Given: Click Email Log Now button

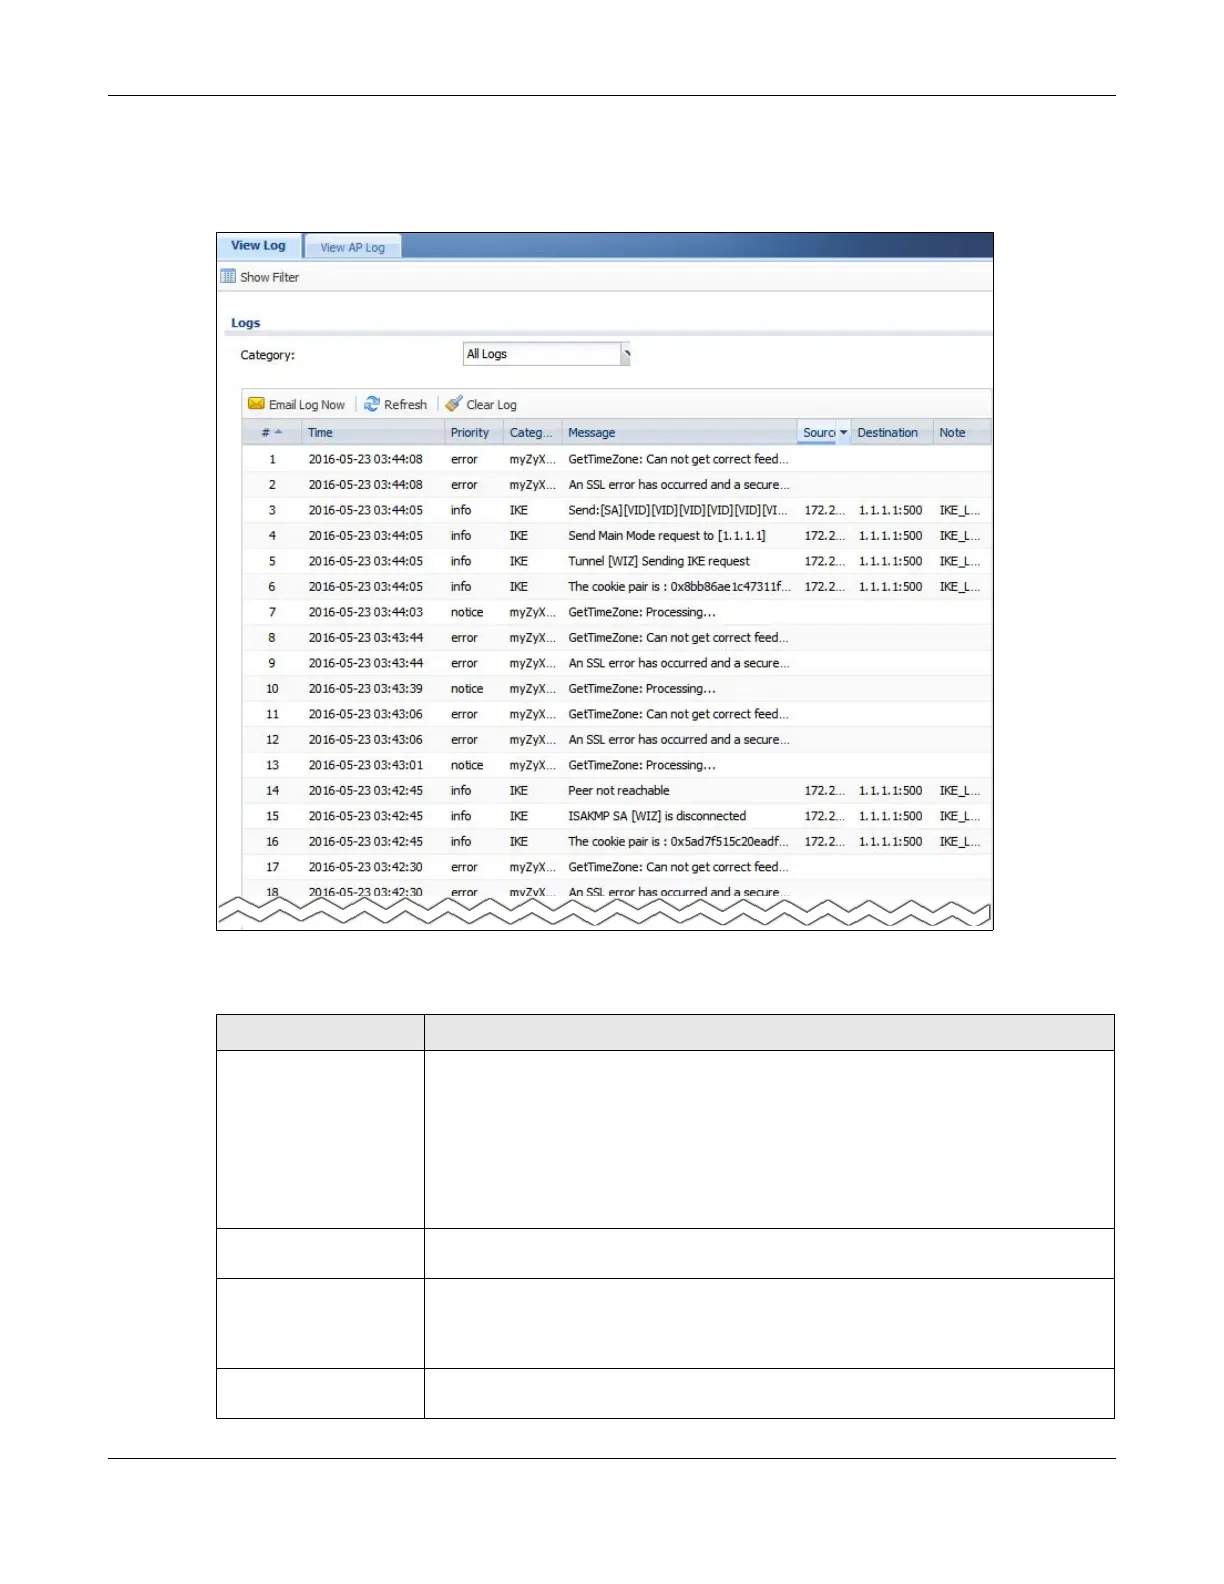Looking at the screenshot, I should 297,404.
